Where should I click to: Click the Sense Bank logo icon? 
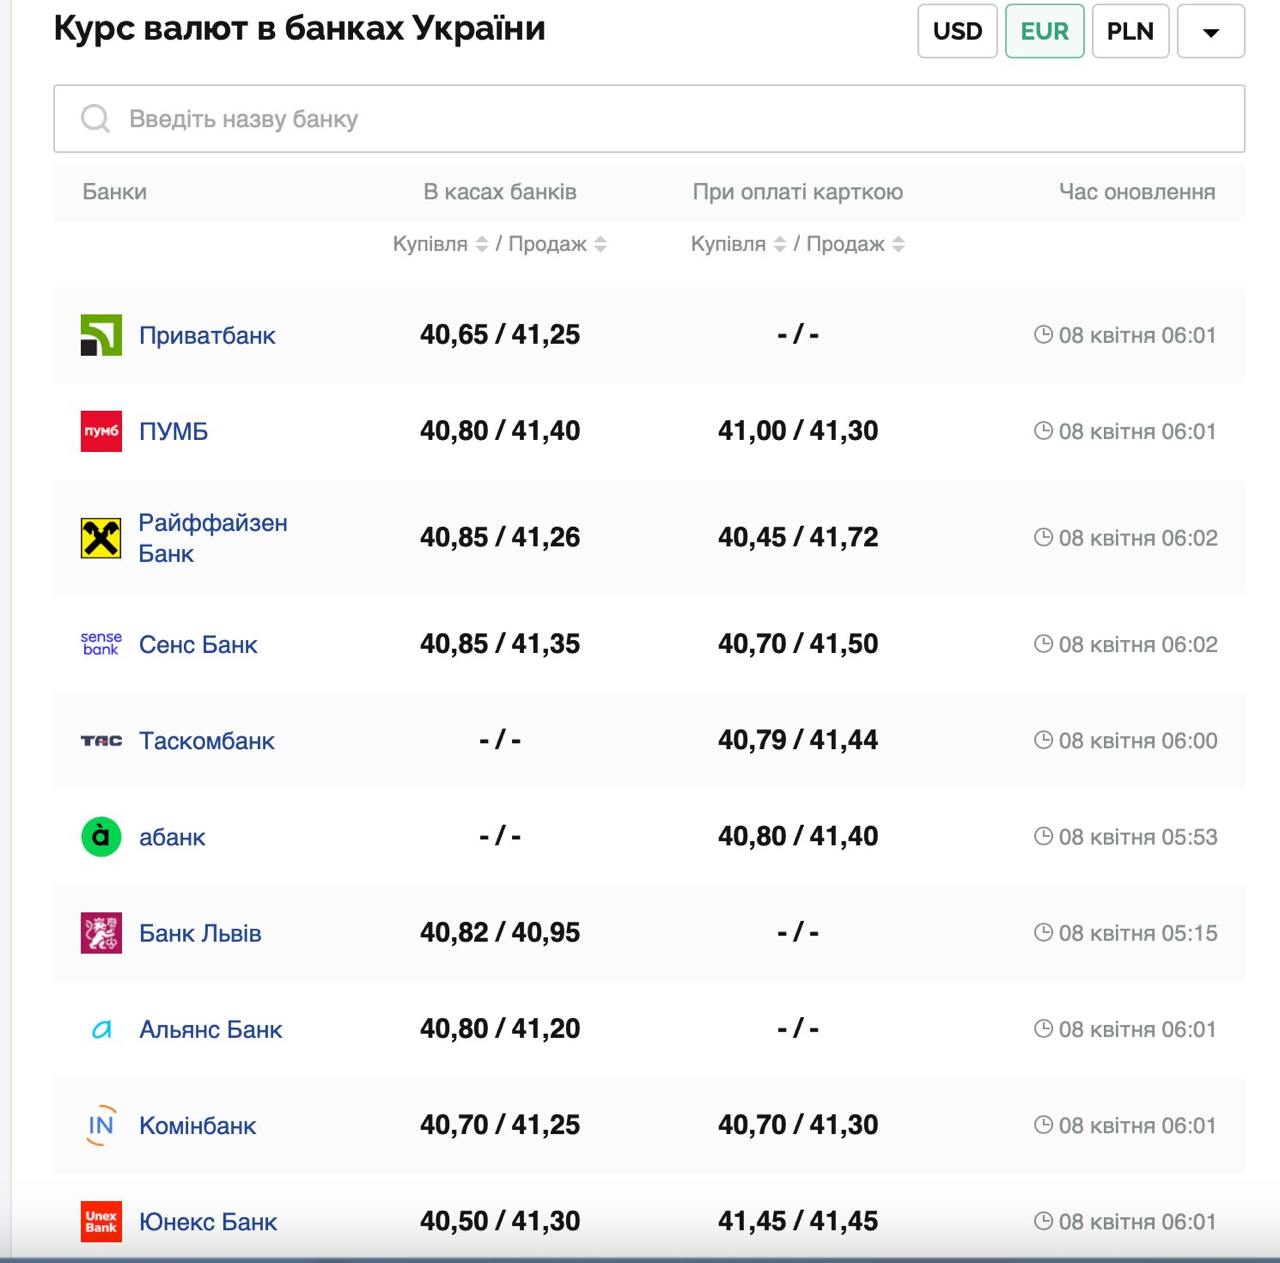pos(101,644)
